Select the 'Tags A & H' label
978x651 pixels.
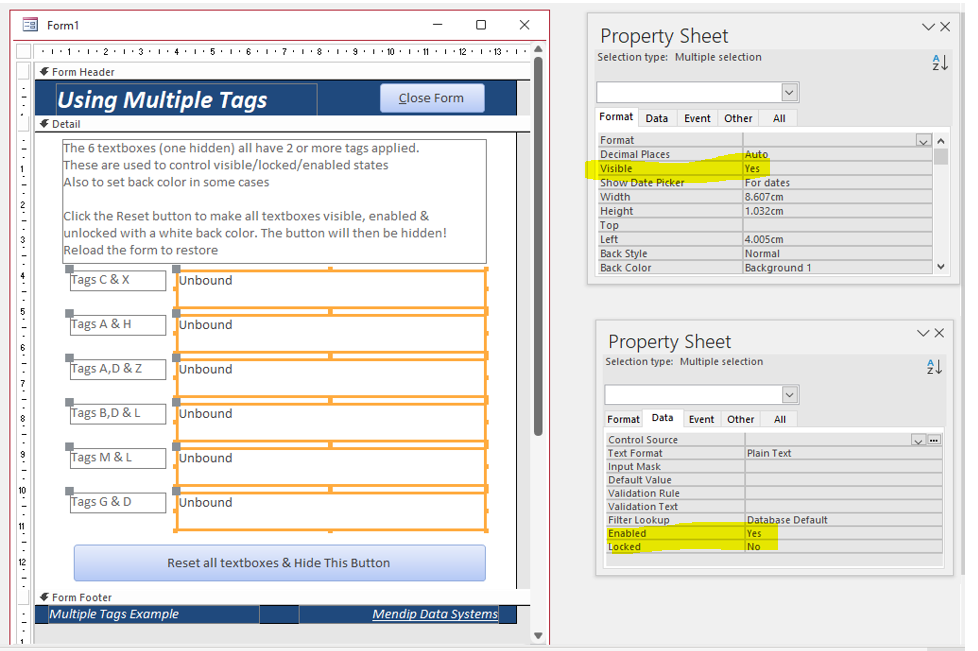click(x=118, y=325)
